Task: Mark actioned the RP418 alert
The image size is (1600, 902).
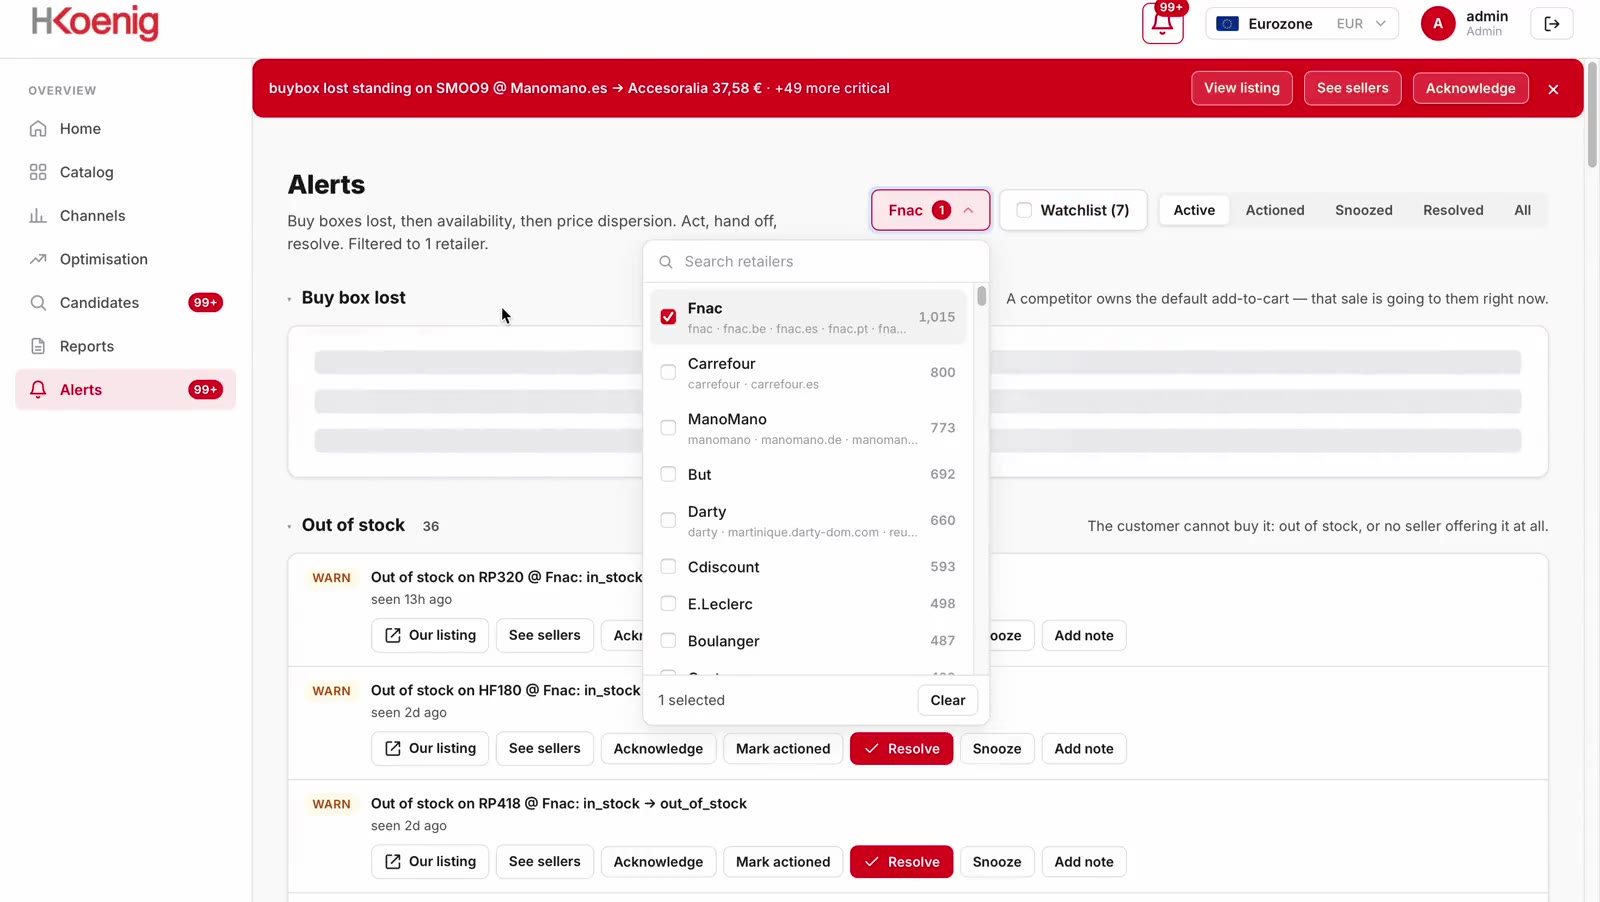Action: coord(783,862)
